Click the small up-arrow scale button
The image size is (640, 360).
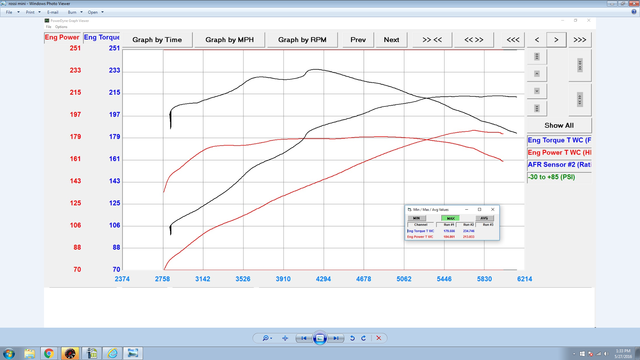click(537, 73)
